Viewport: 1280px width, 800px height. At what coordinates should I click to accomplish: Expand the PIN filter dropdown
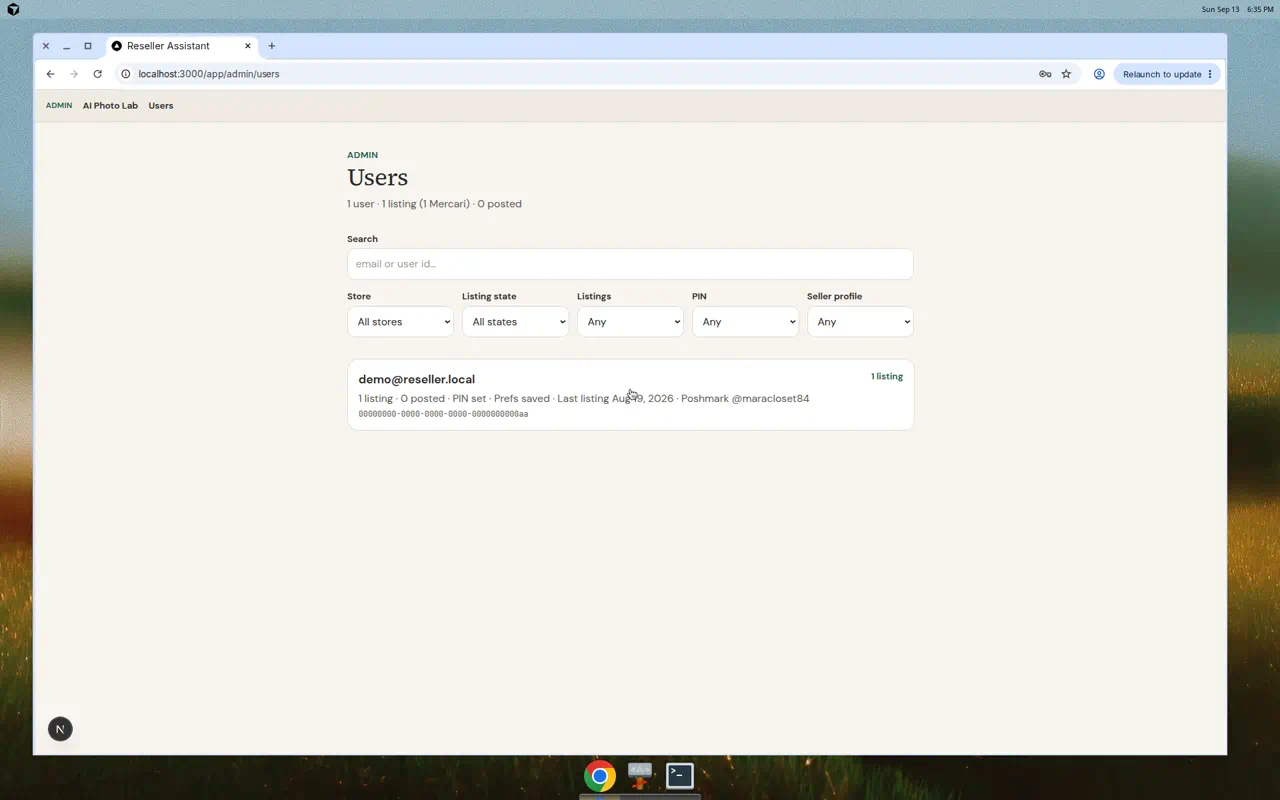pos(745,322)
